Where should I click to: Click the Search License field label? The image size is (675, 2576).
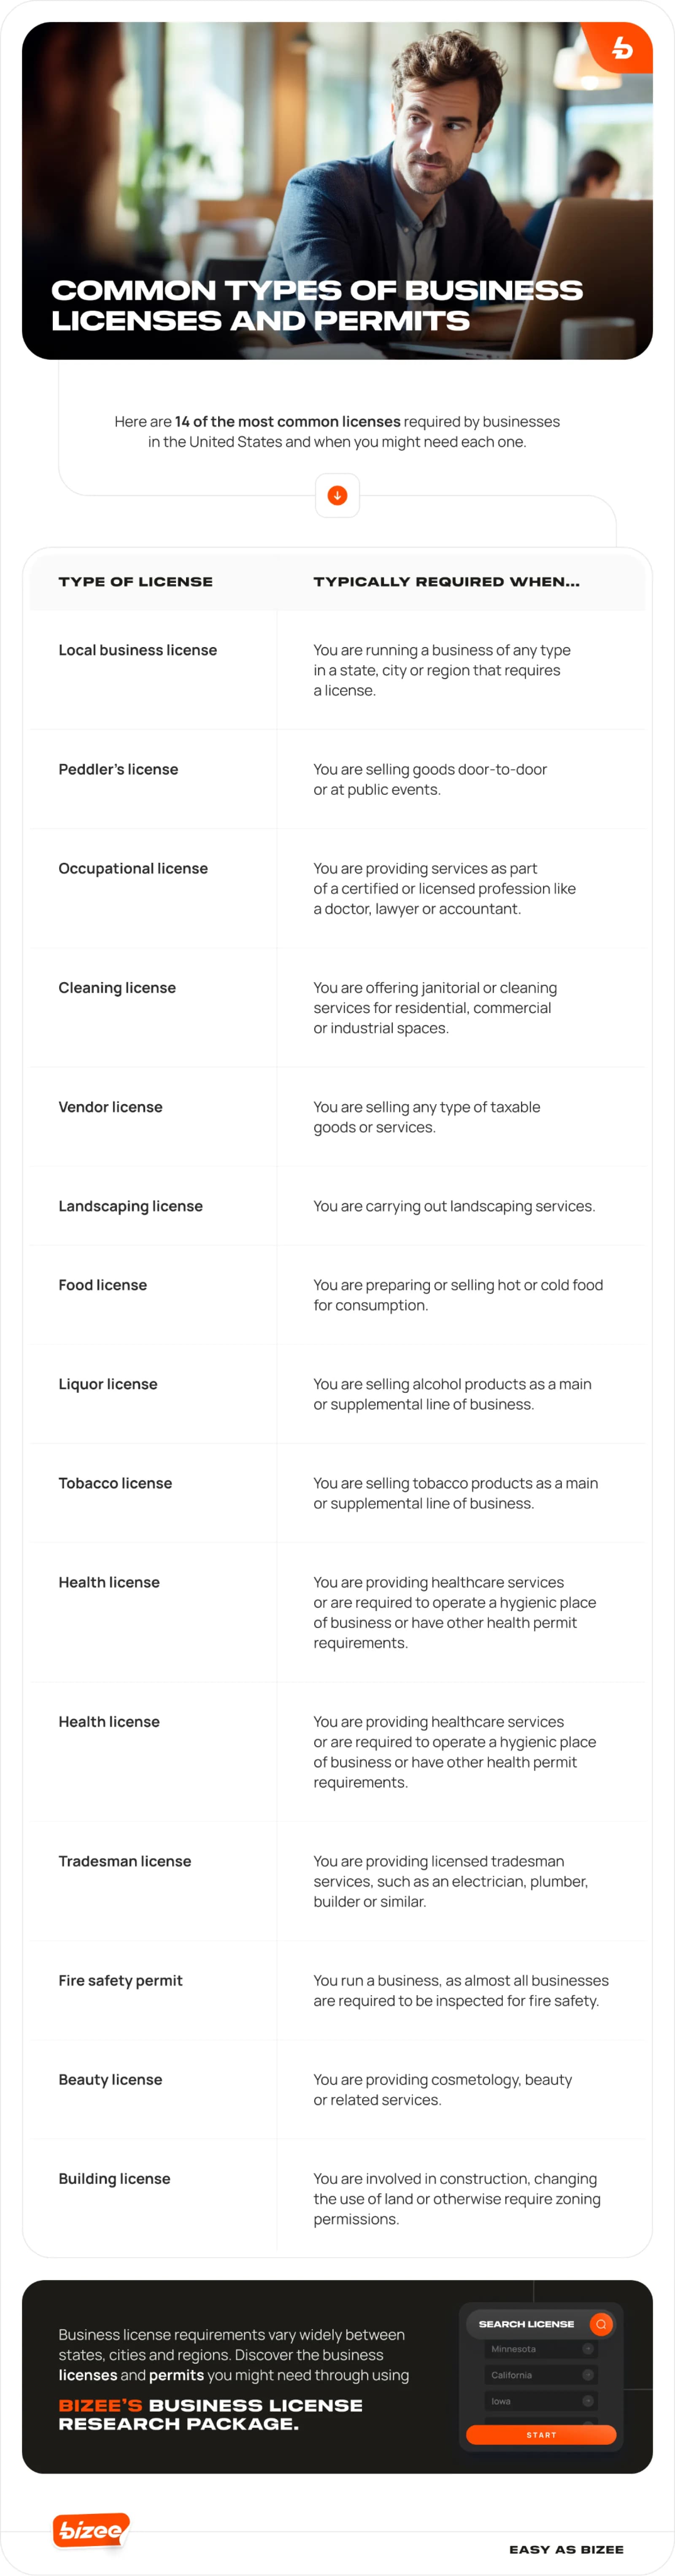point(526,2324)
